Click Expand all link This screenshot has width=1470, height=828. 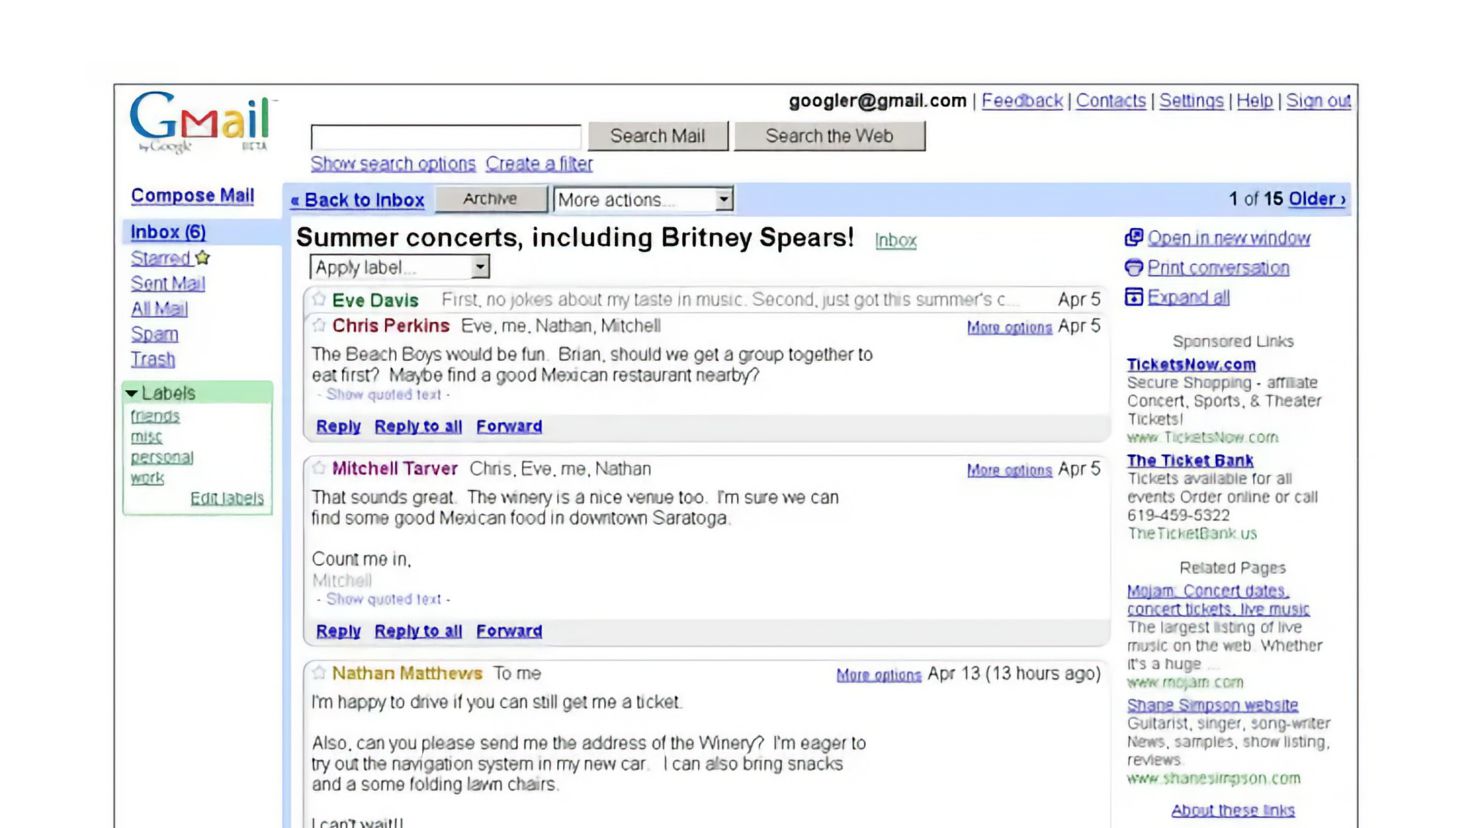[1189, 297]
